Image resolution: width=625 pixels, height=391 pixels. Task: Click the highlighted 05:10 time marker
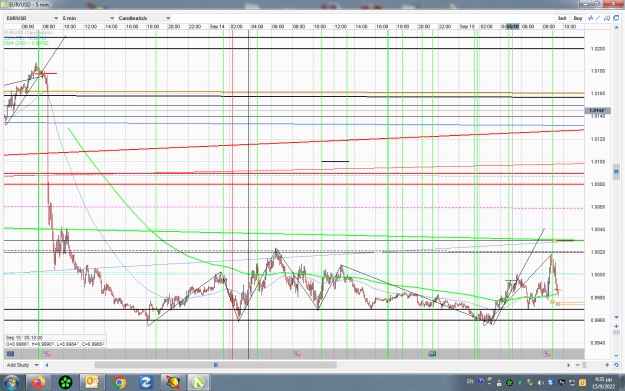tap(512, 27)
